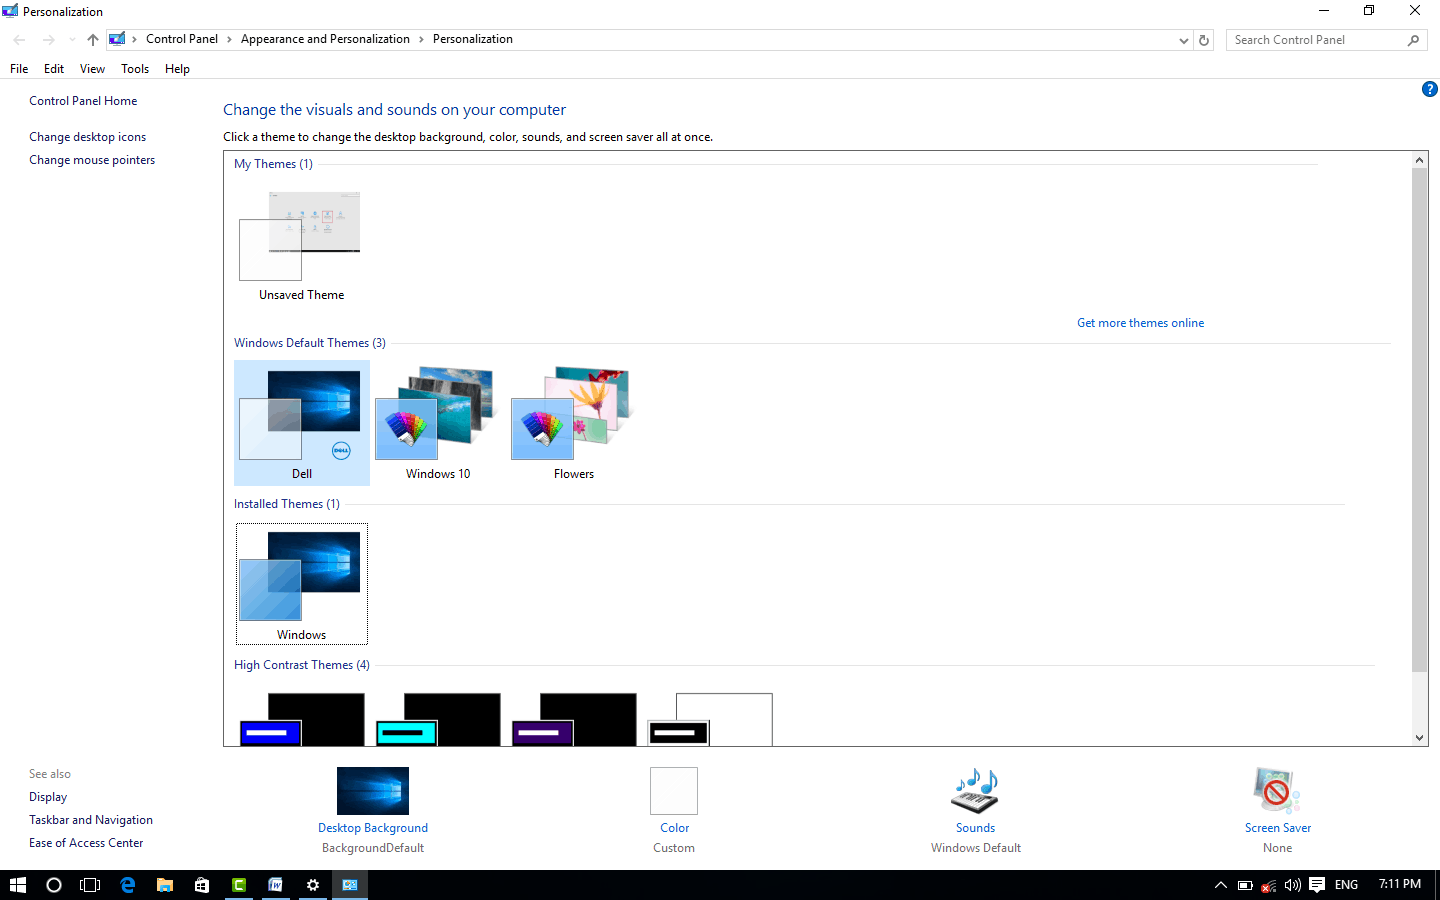
Task: Select the white high contrast theme
Action: pyautogui.click(x=710, y=719)
